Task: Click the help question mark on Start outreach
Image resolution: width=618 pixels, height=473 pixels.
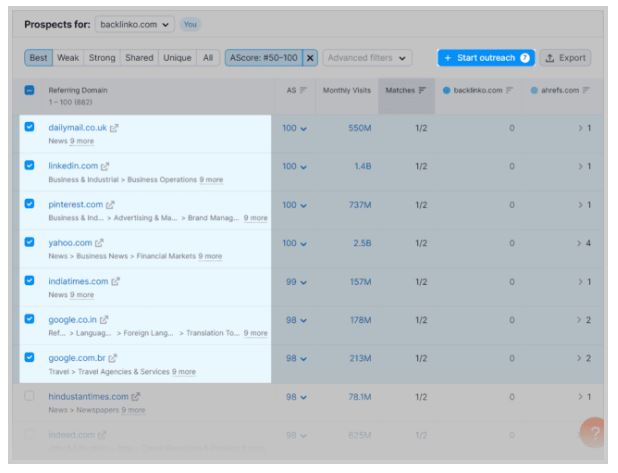Action: (x=525, y=58)
